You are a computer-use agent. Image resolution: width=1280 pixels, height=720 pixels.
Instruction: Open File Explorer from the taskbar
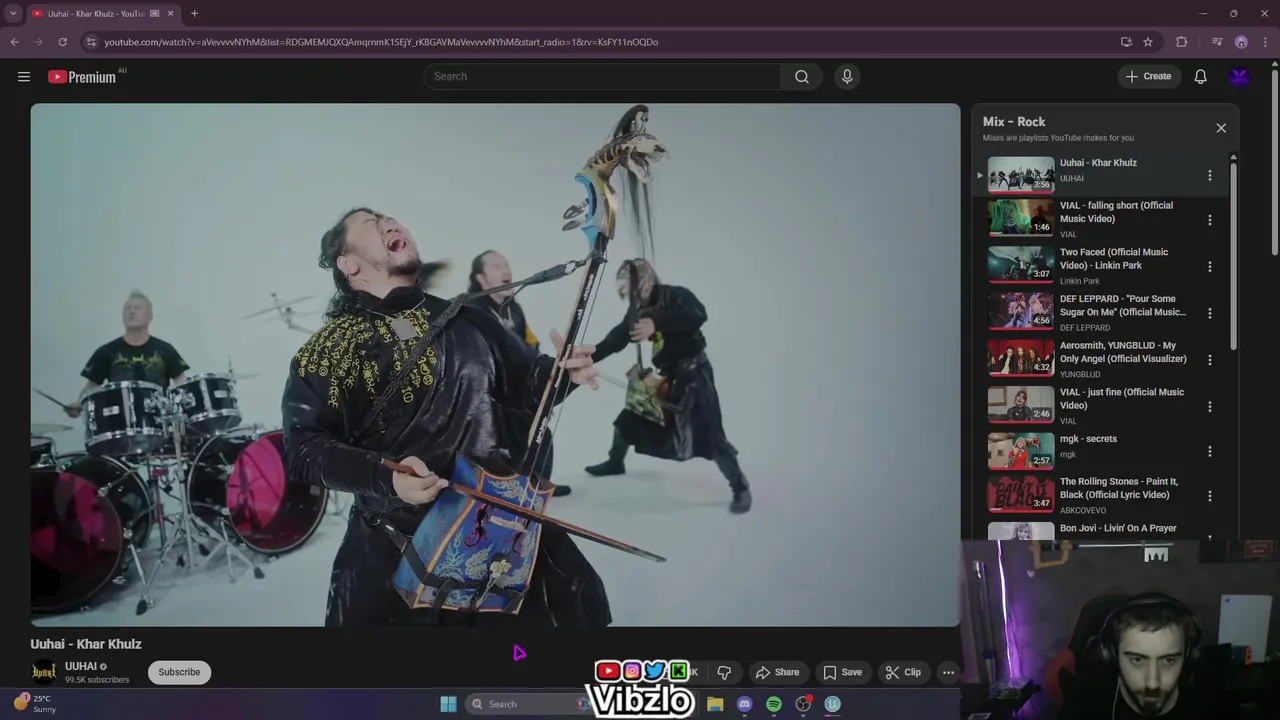(x=715, y=704)
